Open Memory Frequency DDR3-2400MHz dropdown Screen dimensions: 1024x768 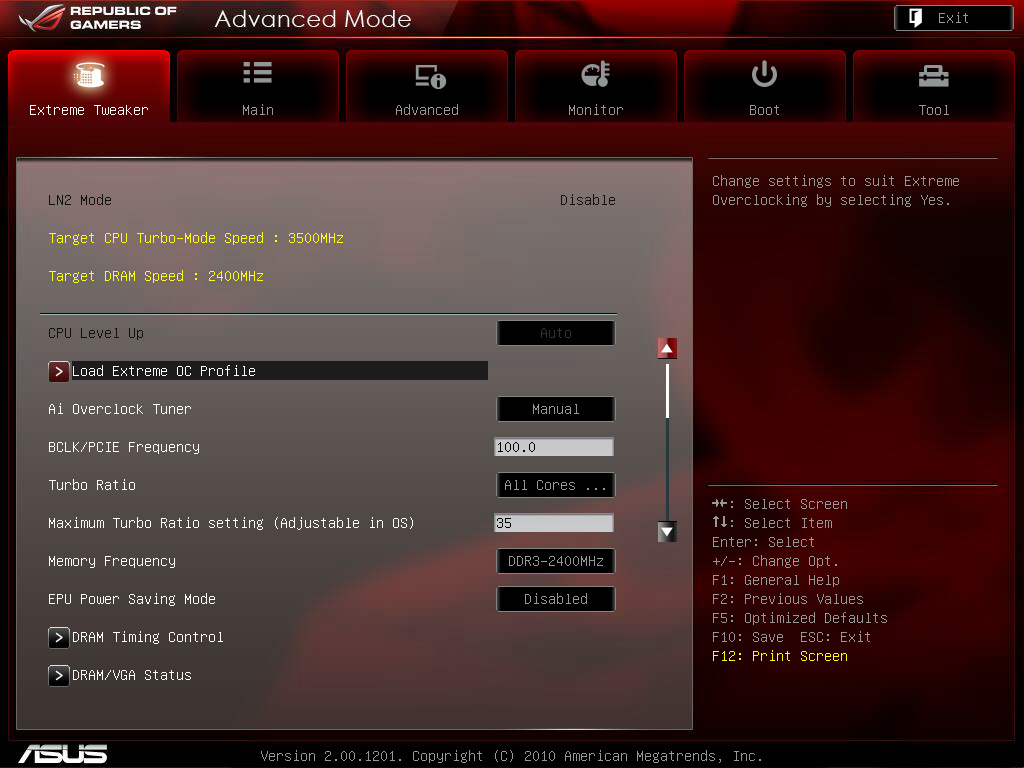point(555,561)
